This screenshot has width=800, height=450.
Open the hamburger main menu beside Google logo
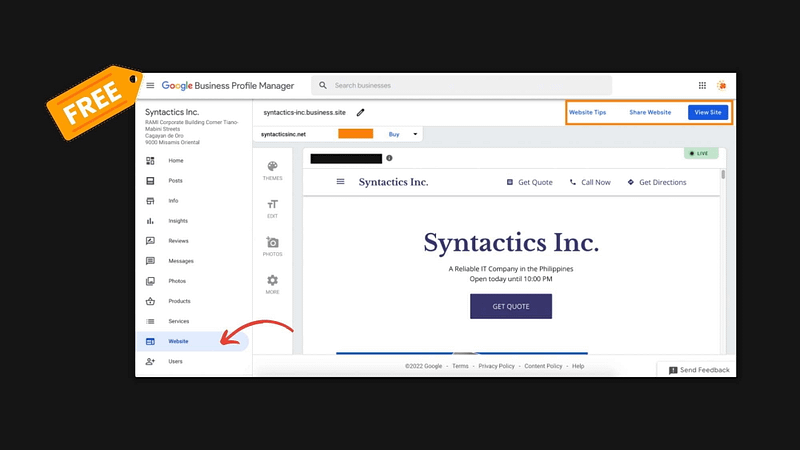[x=150, y=85]
